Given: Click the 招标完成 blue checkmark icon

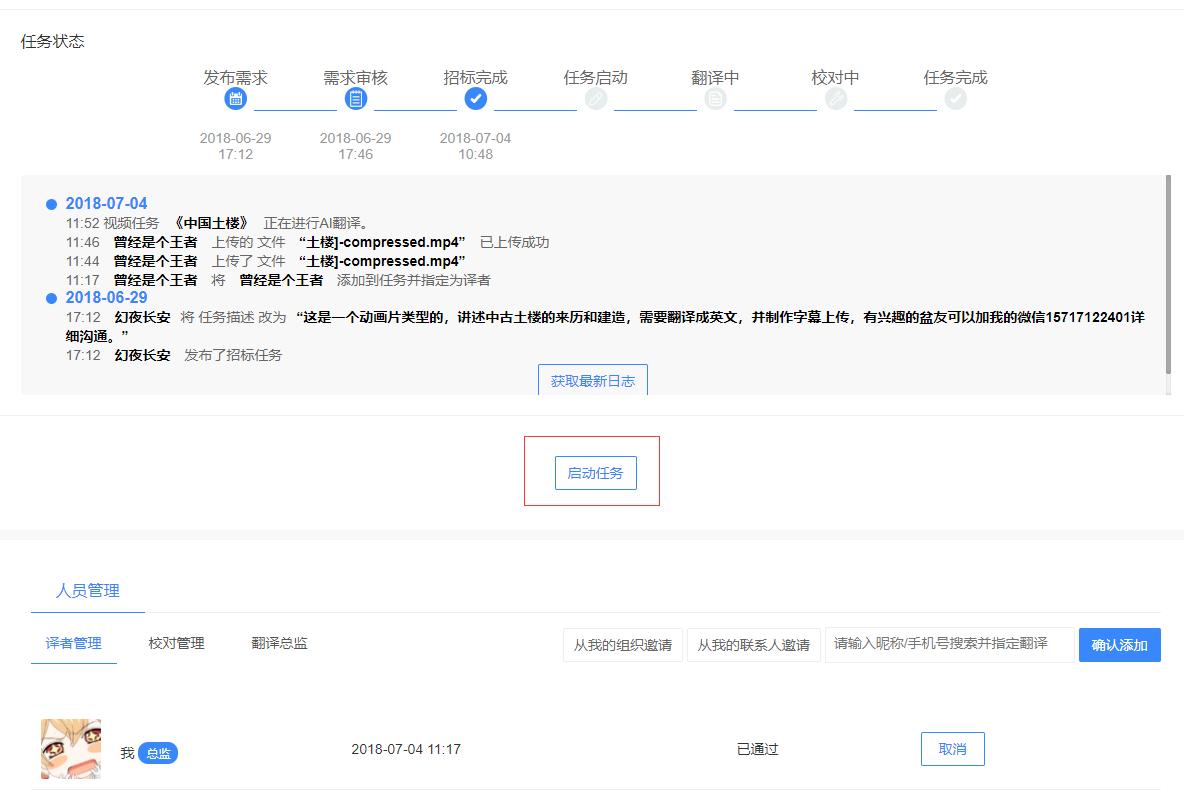Looking at the screenshot, I should pyautogui.click(x=476, y=98).
